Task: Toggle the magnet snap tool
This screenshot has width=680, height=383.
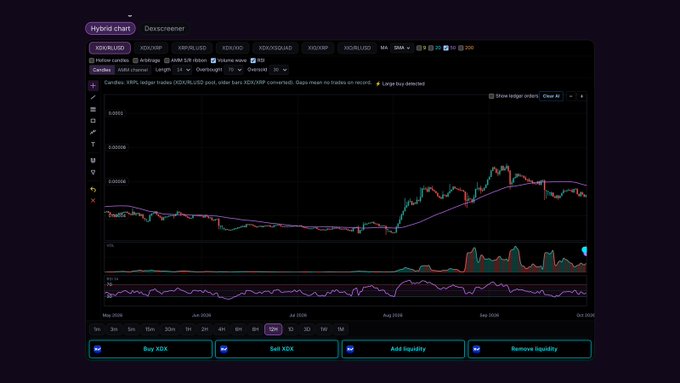Action: click(x=93, y=160)
